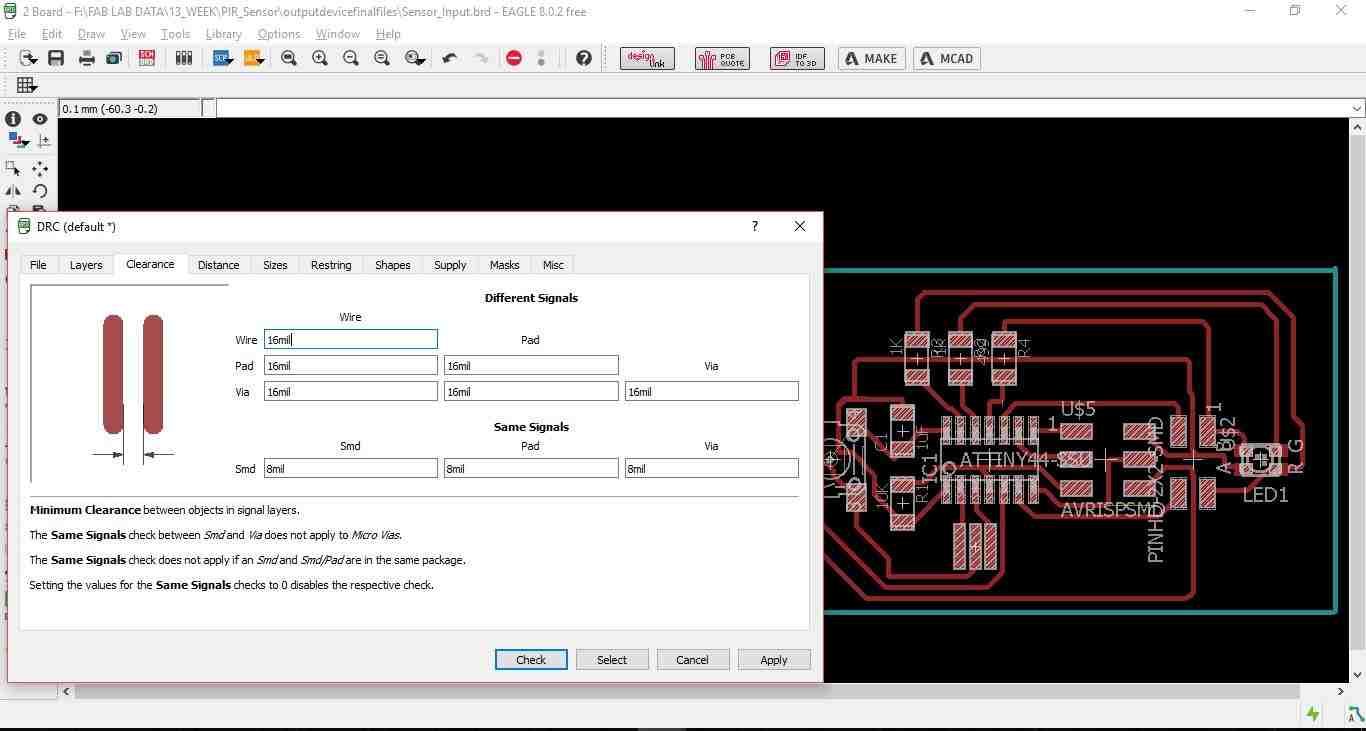Image resolution: width=1366 pixels, height=731 pixels.
Task: Focus the Via-to-Via clearance field
Action: pyautogui.click(x=712, y=392)
